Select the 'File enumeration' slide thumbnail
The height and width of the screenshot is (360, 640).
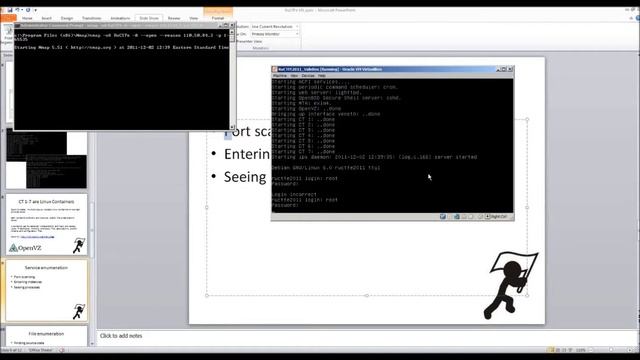[47, 336]
